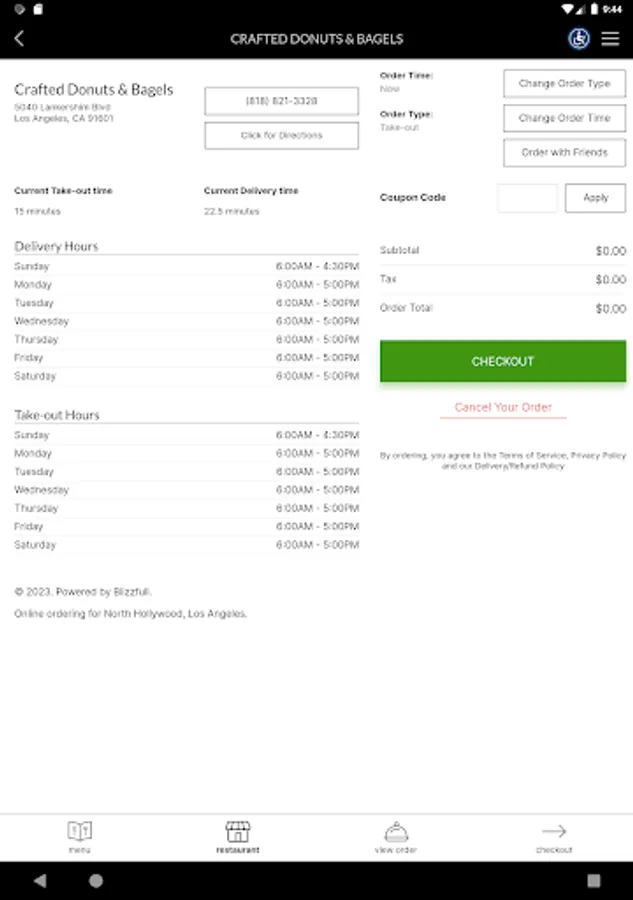Select the Current Take-out time label
The image size is (633, 900).
click(63, 191)
